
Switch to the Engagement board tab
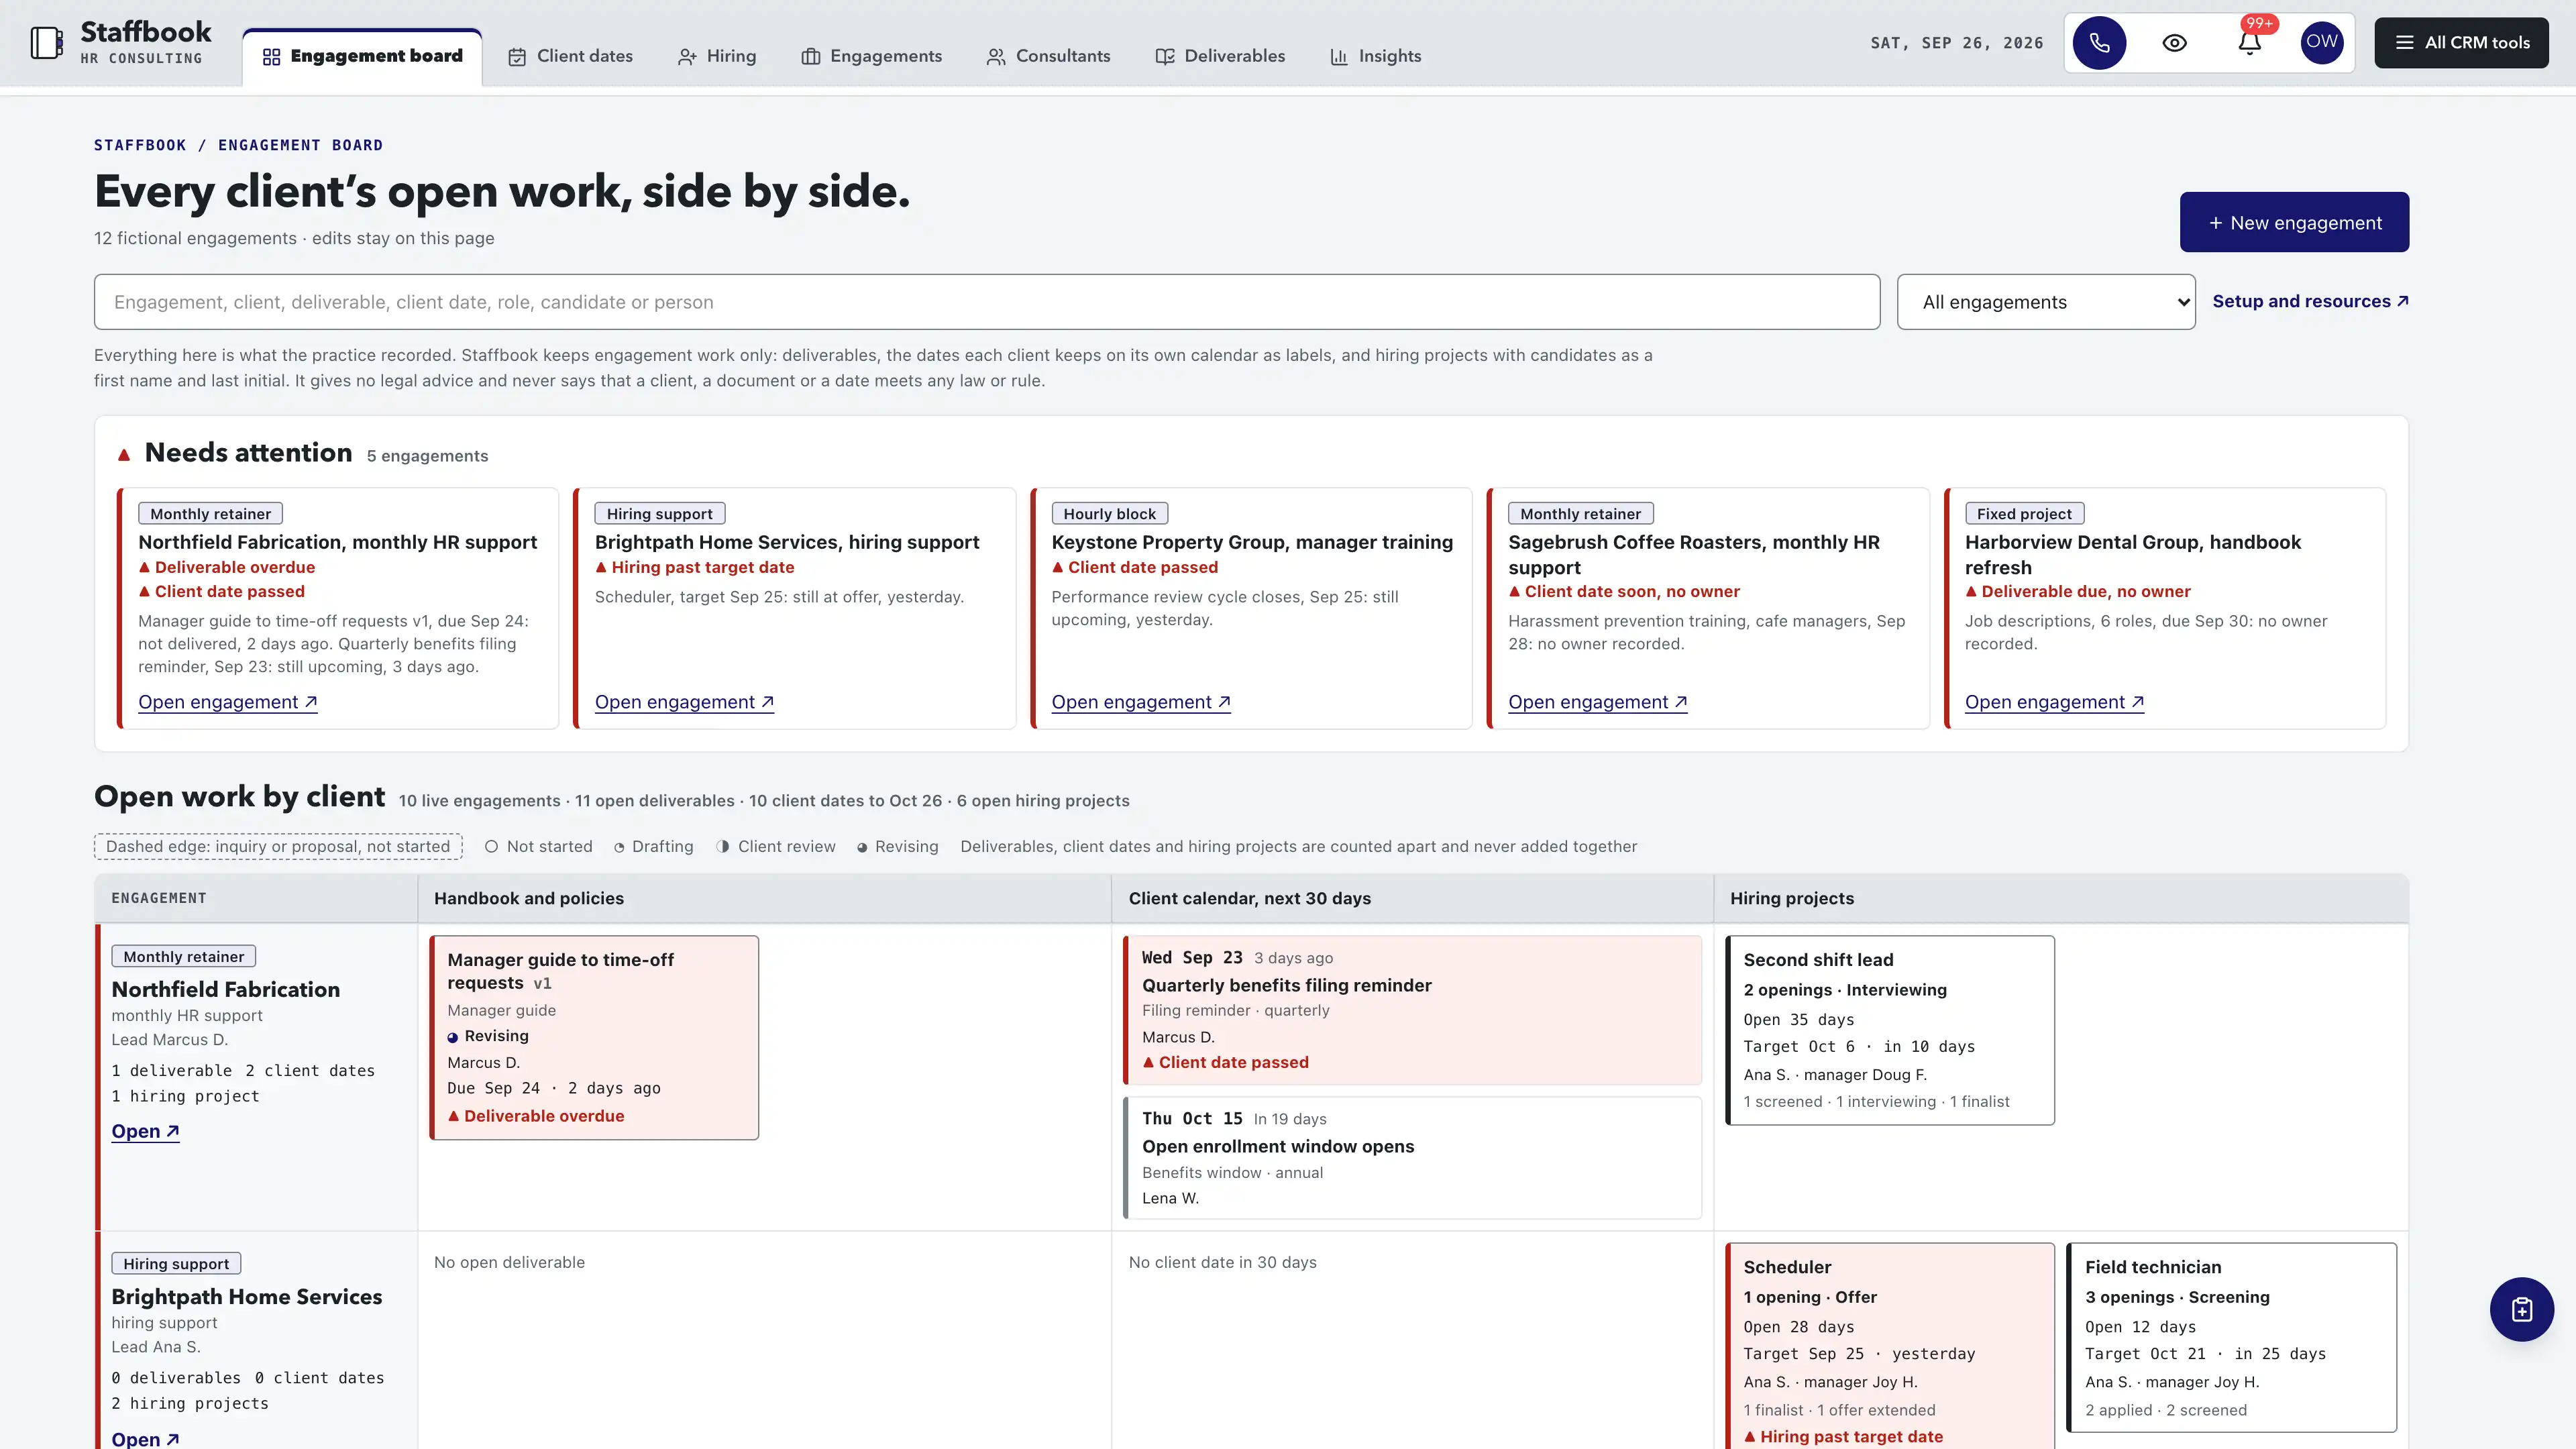(362, 56)
